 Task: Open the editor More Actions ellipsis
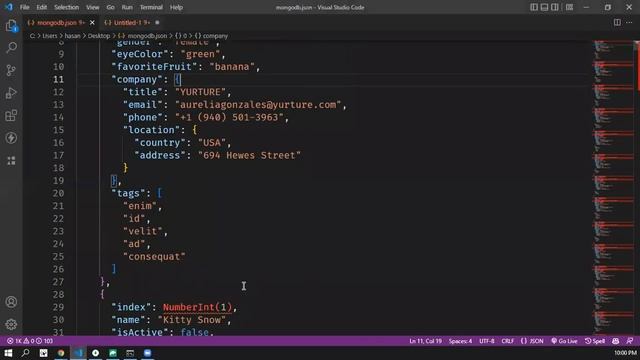[629, 22]
